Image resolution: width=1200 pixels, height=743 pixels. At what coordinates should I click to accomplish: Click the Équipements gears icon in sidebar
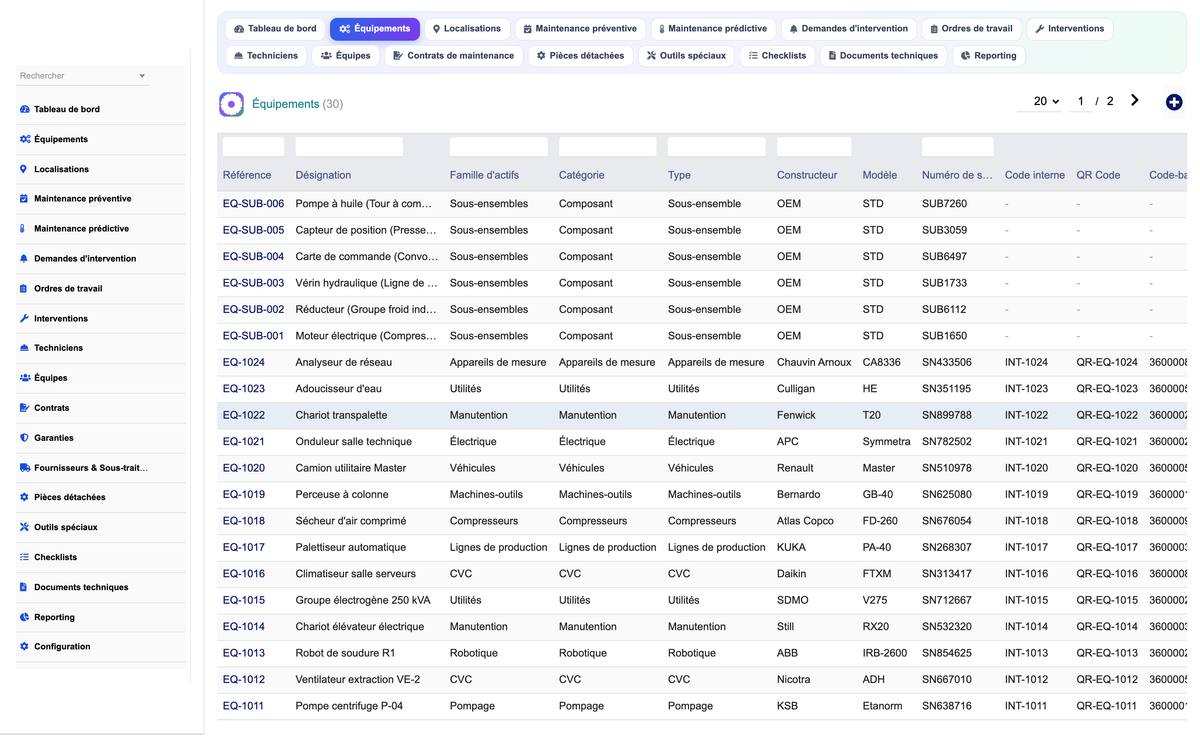coord(25,139)
